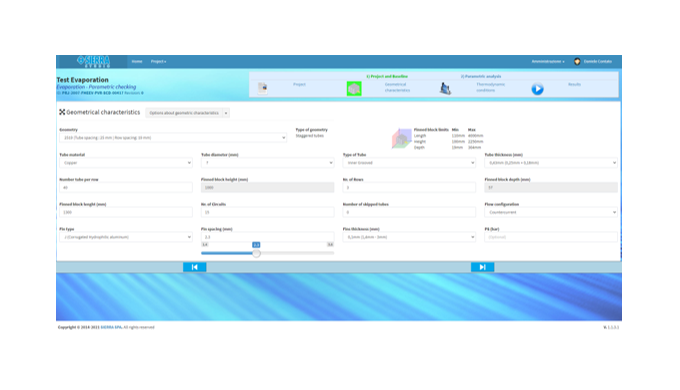680x390 pixels.
Task: Go to Thermodynamic conditions step label
Action: point(490,88)
